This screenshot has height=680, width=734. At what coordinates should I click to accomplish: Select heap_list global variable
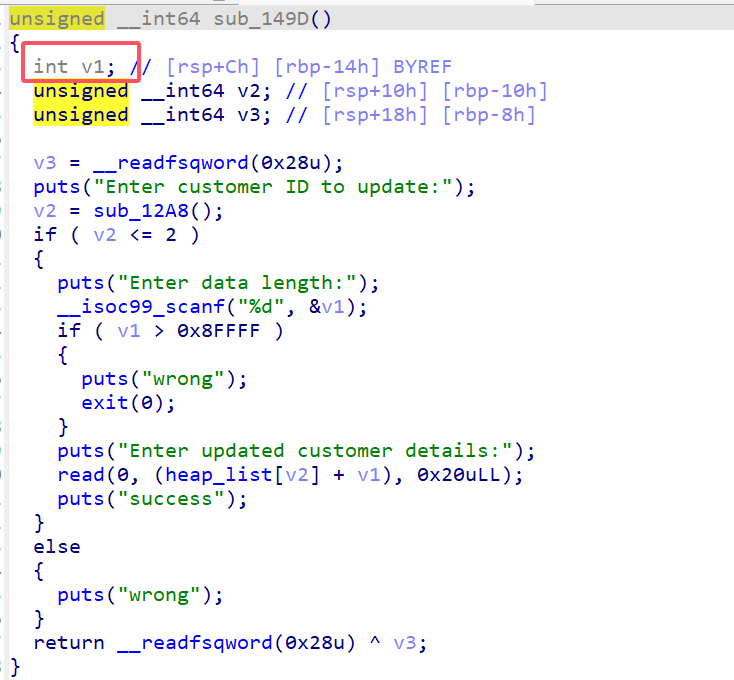point(219,475)
